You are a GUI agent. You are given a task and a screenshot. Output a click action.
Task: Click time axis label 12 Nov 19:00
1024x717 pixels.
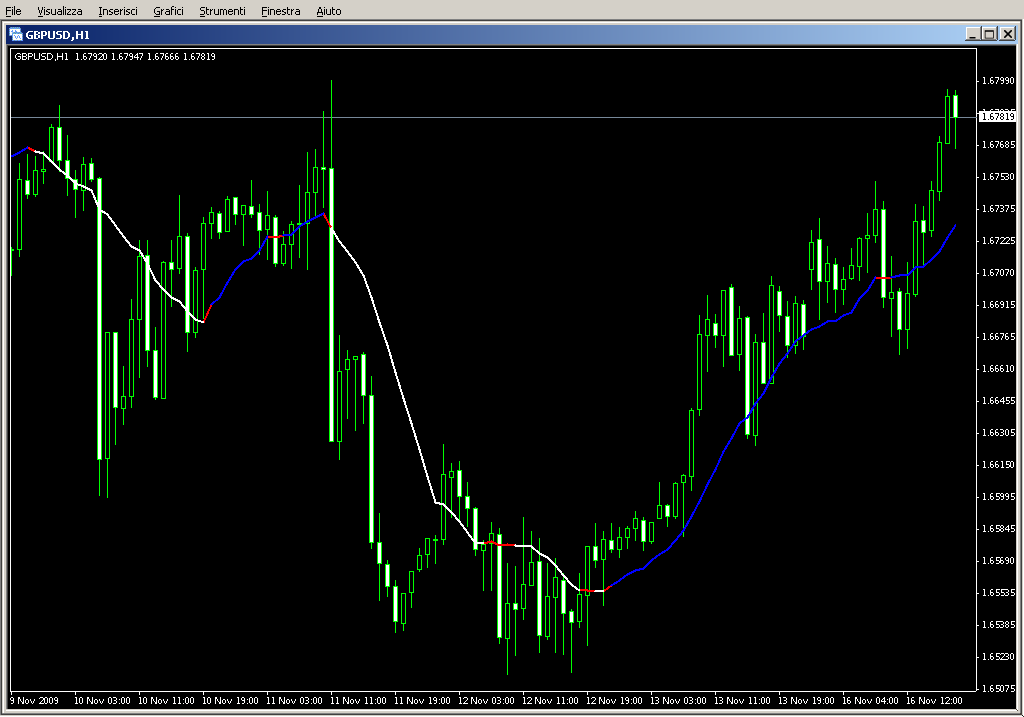[x=614, y=701]
